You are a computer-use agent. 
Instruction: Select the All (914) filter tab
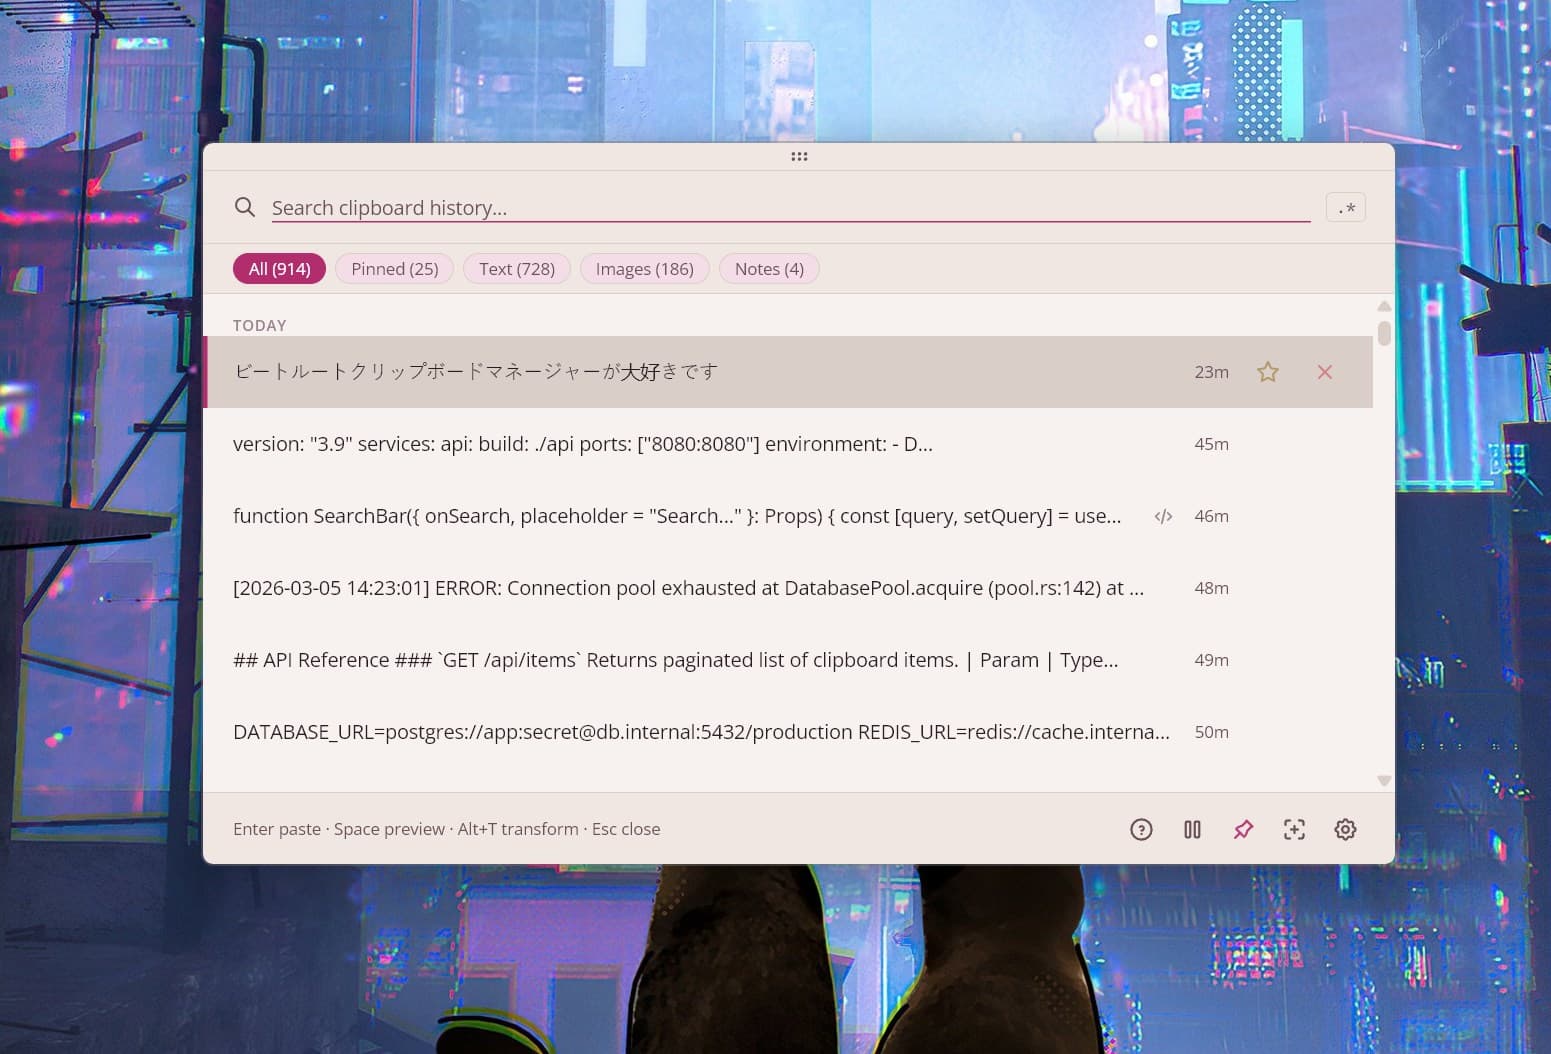pos(279,268)
